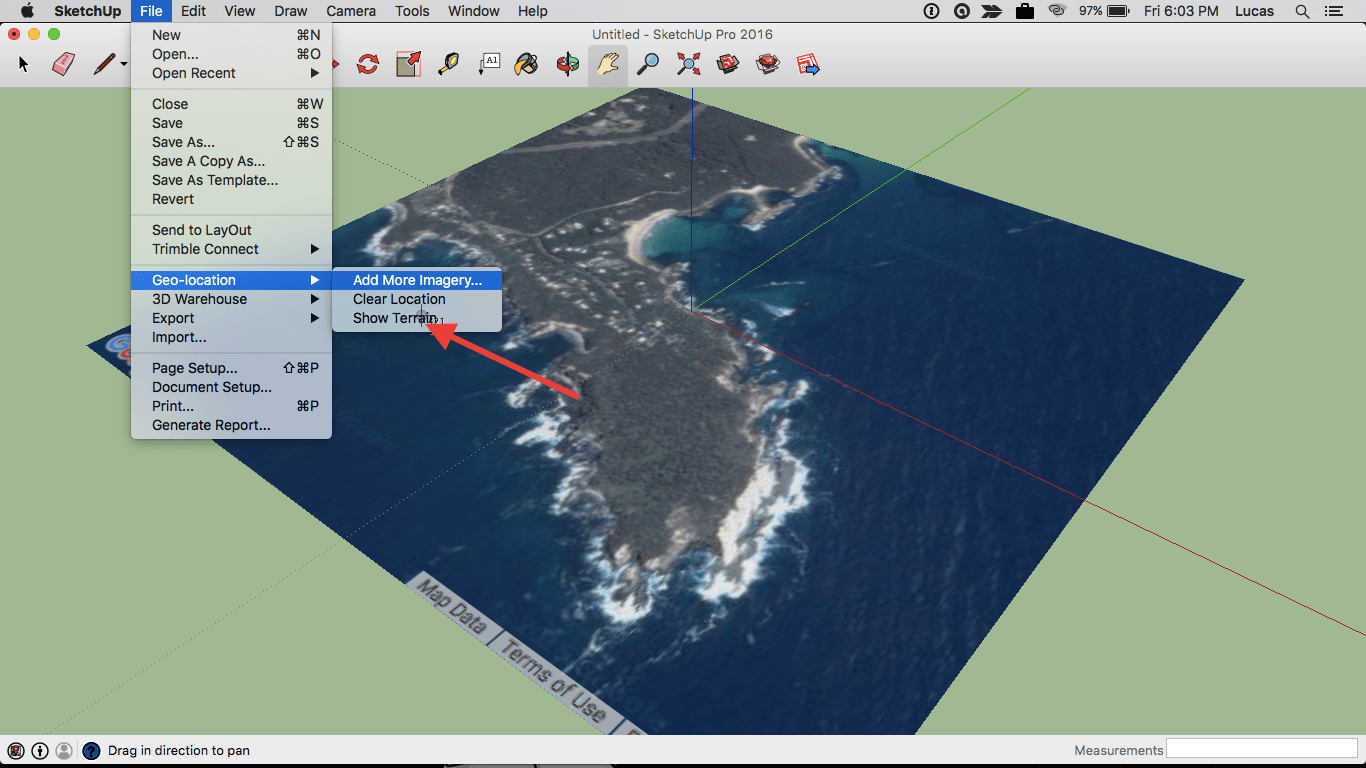Click the geo-location status bar icon
The image size is (1366, 768).
[16, 750]
